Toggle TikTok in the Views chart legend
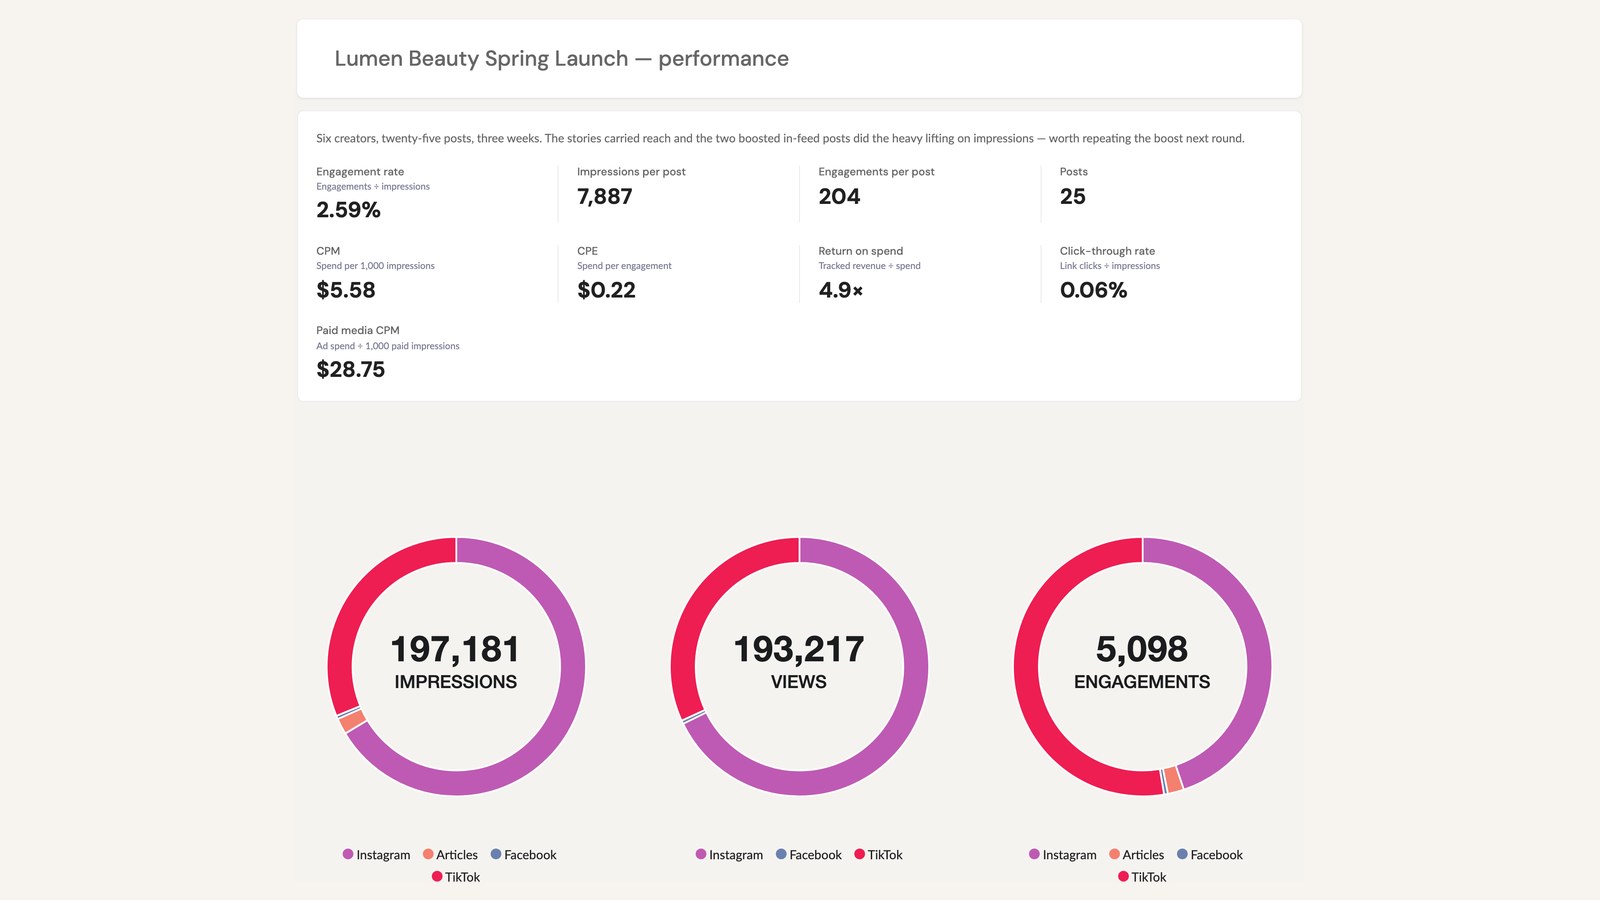The width and height of the screenshot is (1600, 900). pos(878,855)
